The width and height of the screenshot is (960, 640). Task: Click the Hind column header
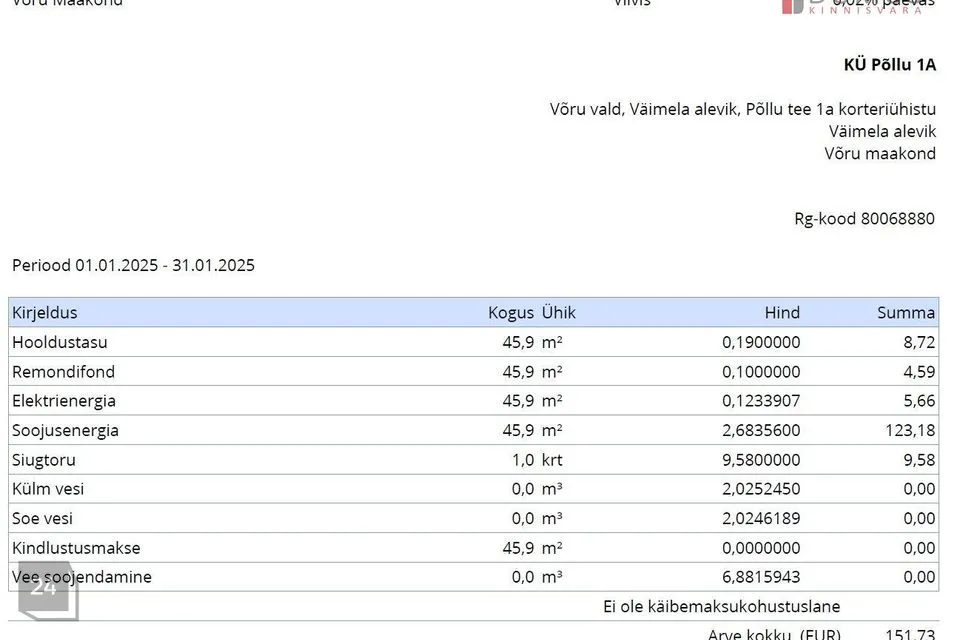tap(782, 312)
